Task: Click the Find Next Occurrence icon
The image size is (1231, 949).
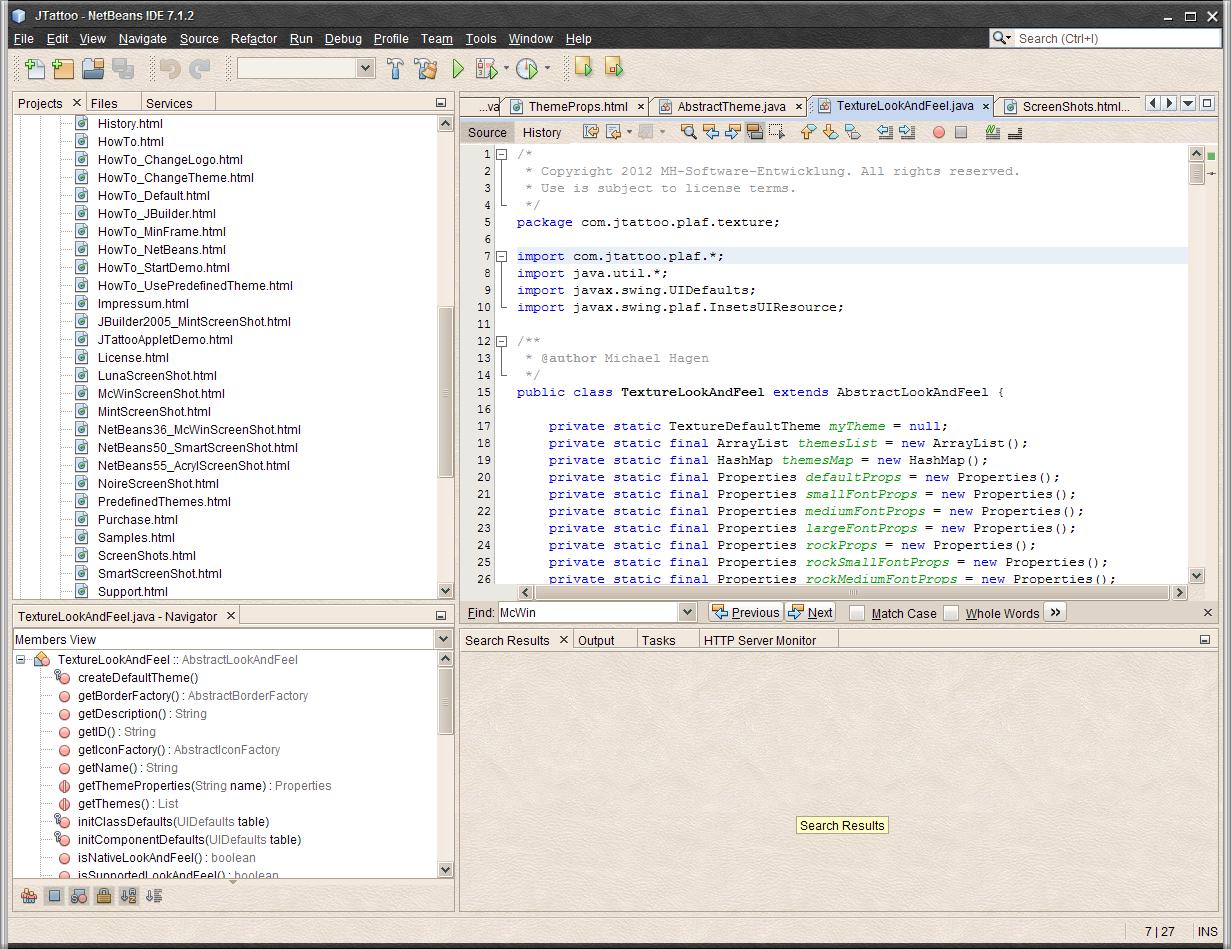Action: coord(733,132)
